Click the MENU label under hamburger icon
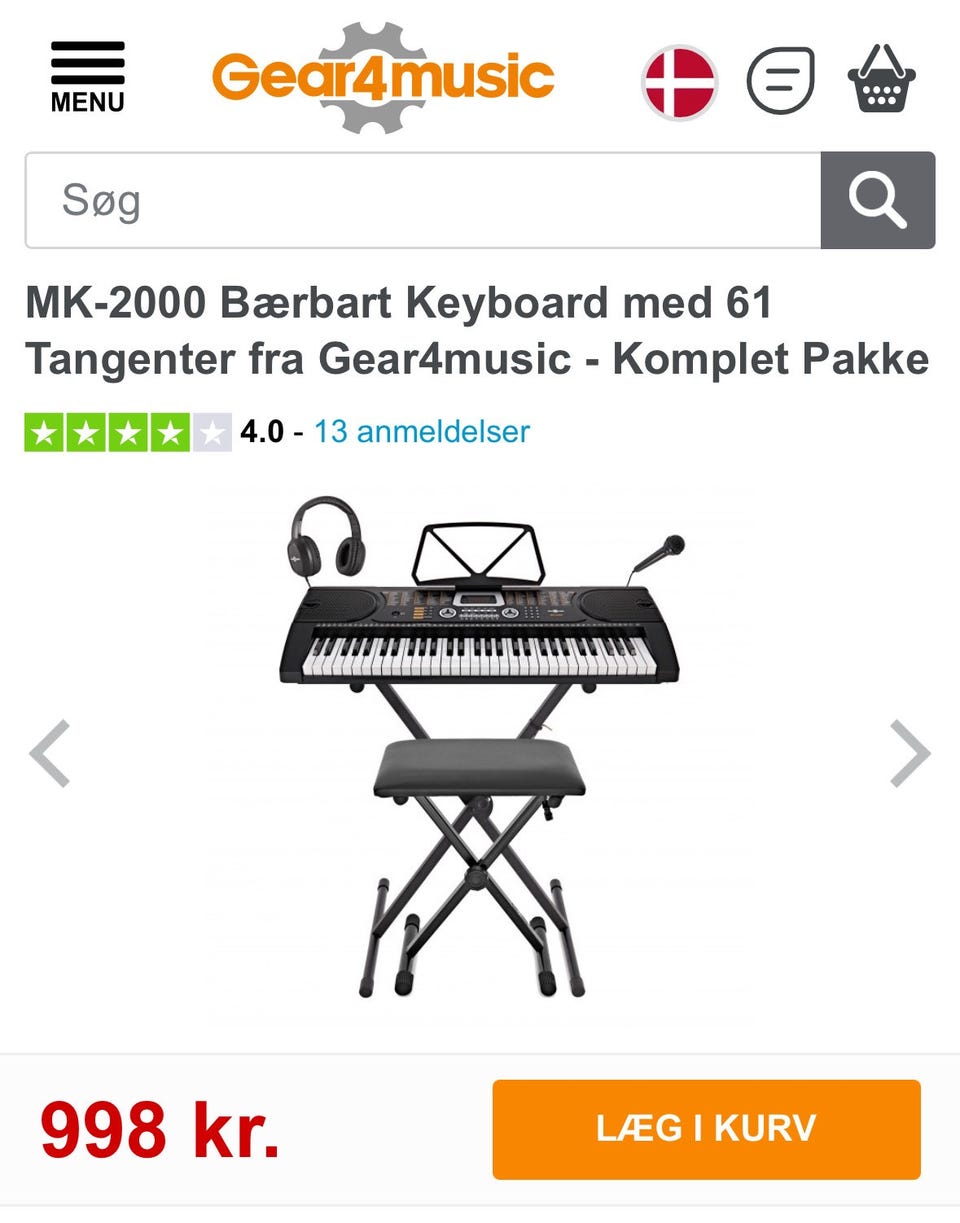The height and width of the screenshot is (1223, 960). 88,102
